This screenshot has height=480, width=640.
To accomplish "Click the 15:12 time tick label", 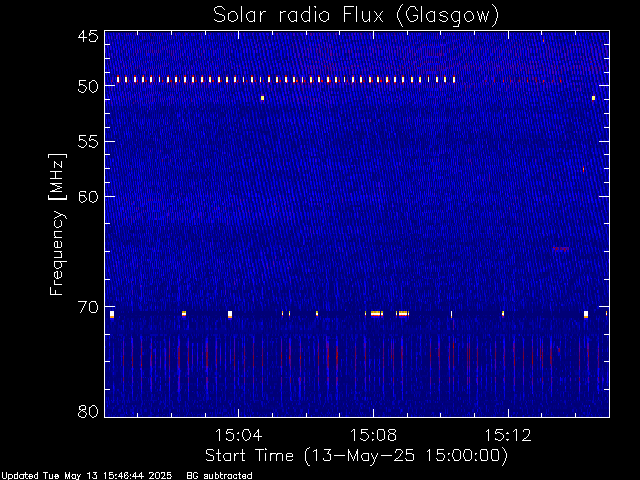I will pos(508,435).
